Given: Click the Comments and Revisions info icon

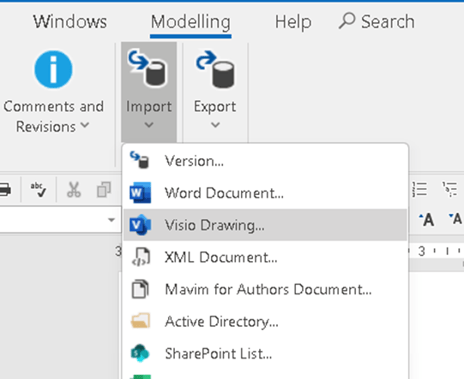Looking at the screenshot, I should click(x=53, y=69).
